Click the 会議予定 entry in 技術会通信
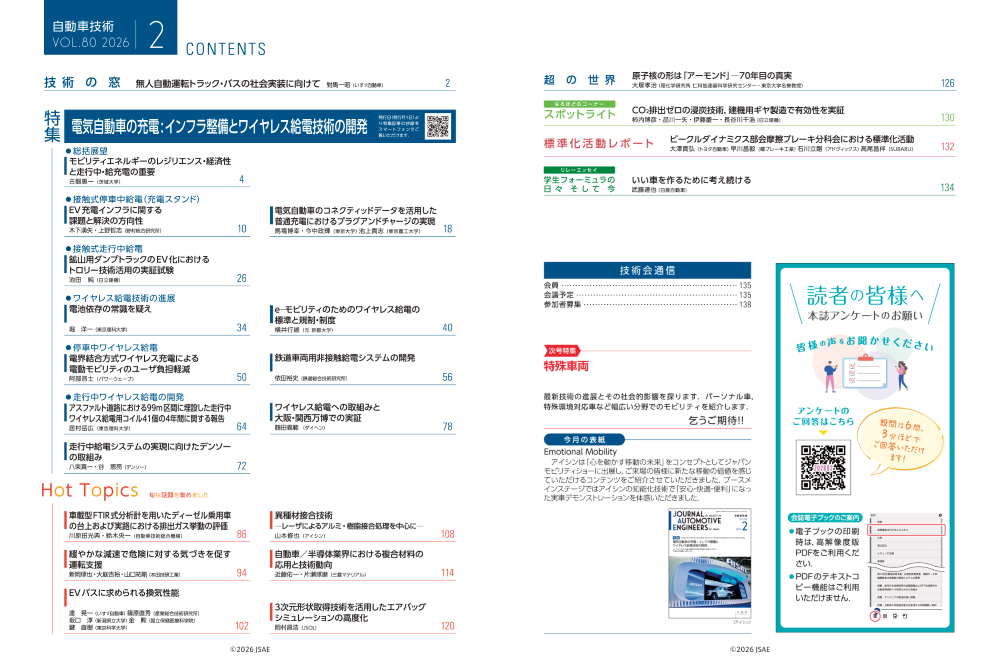 point(560,295)
